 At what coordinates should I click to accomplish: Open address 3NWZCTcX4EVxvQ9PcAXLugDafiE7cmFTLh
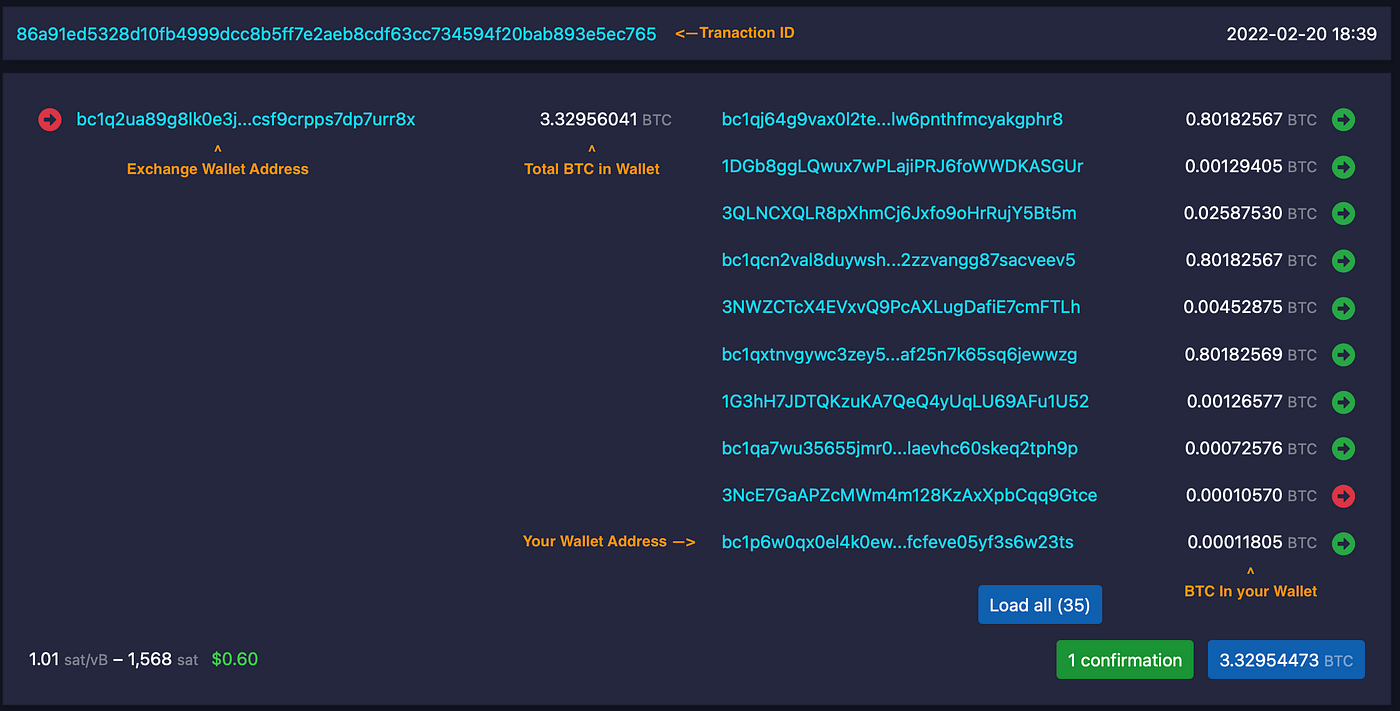click(x=901, y=307)
